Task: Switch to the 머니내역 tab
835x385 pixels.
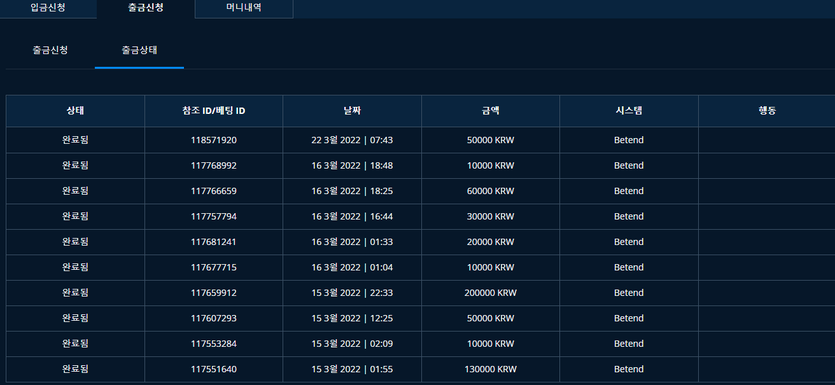Action: [244, 9]
